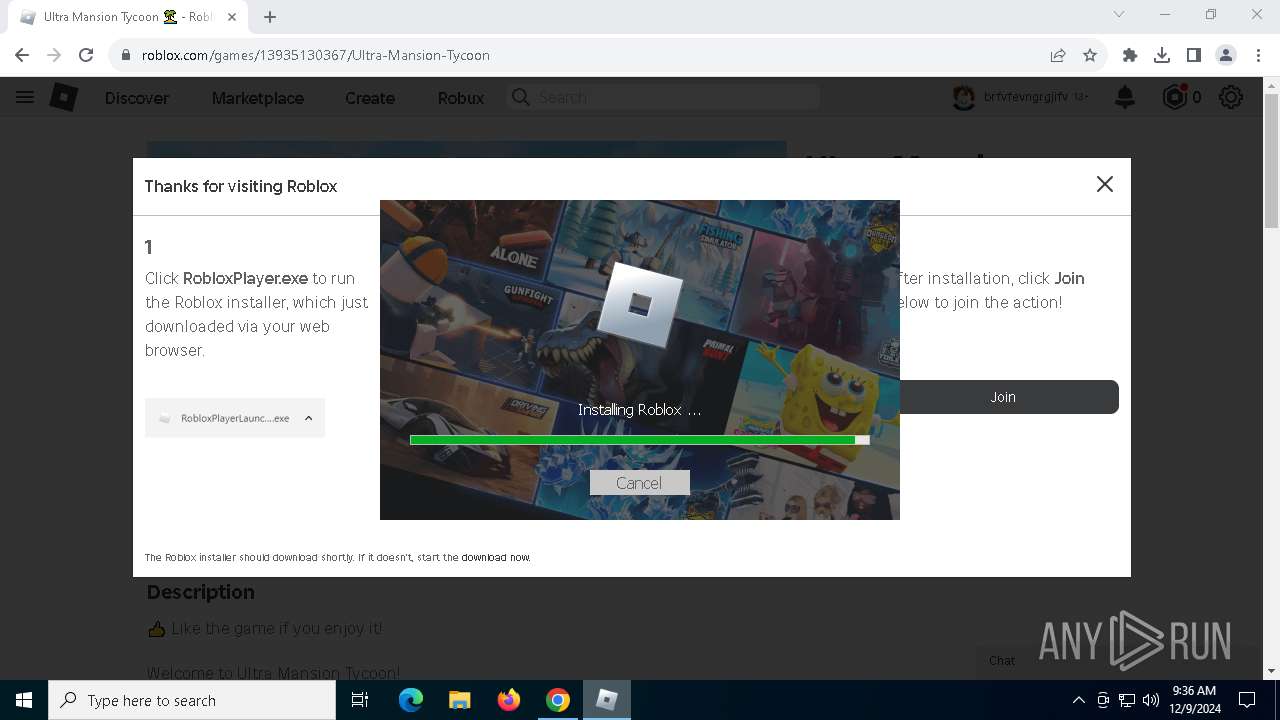Click the Join button in dialog
This screenshot has width=1280, height=720.
1003,397
